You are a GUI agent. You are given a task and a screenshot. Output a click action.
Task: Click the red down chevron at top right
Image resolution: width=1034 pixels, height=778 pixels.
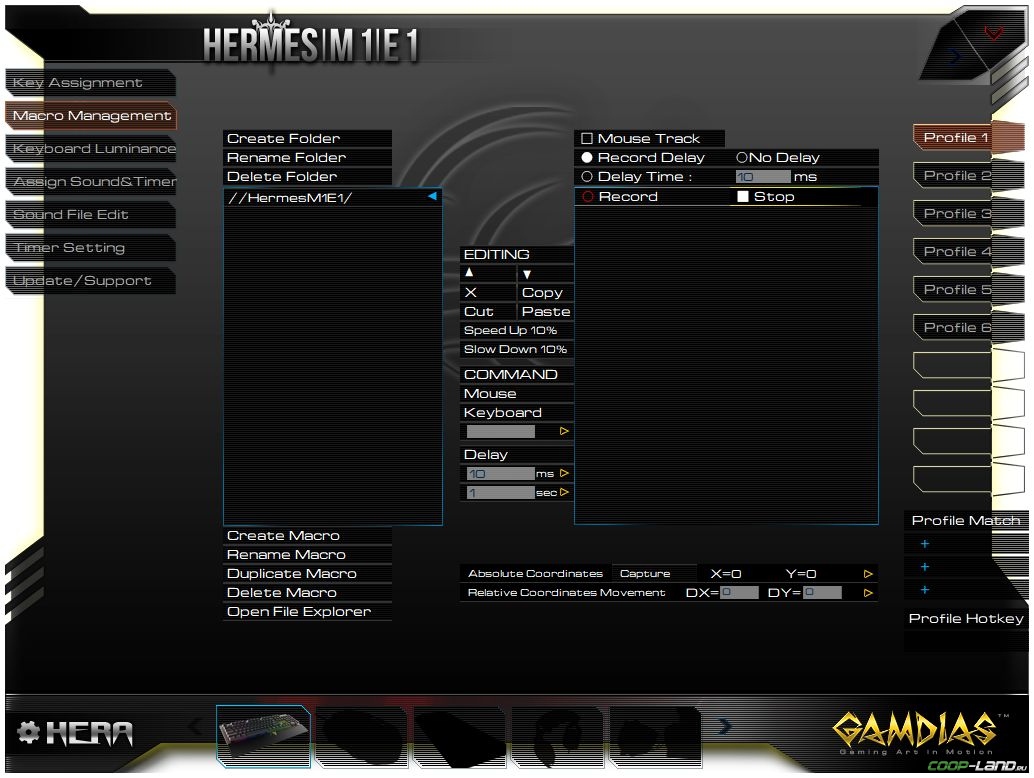point(993,33)
